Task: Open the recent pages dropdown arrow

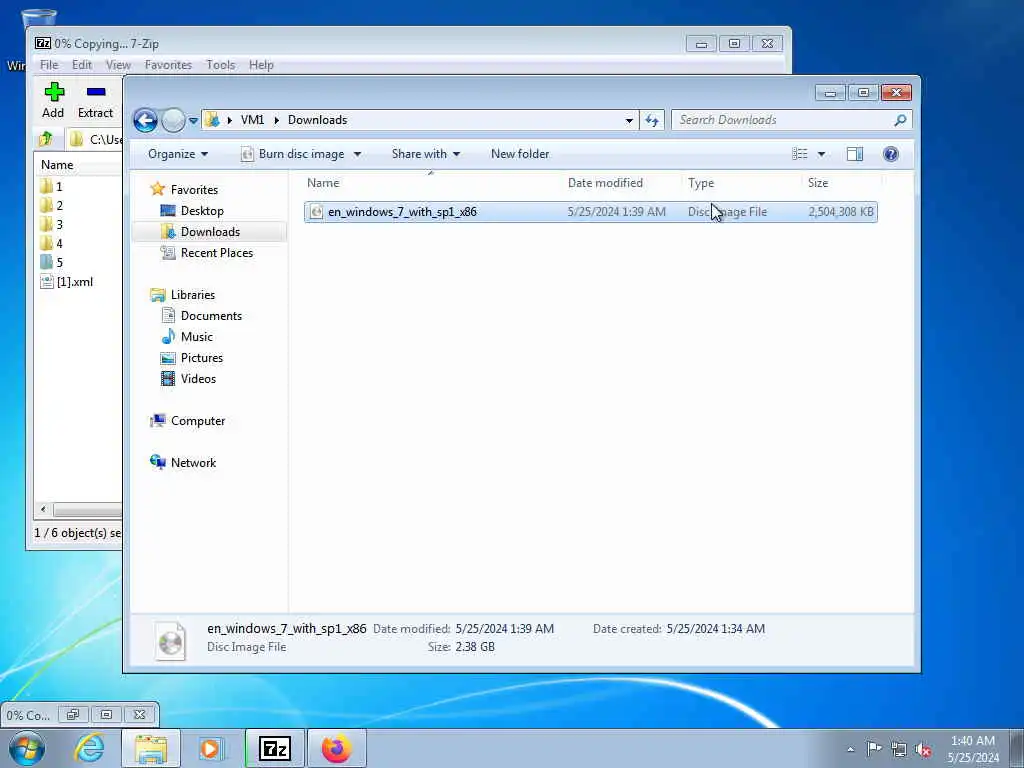Action: click(x=193, y=121)
